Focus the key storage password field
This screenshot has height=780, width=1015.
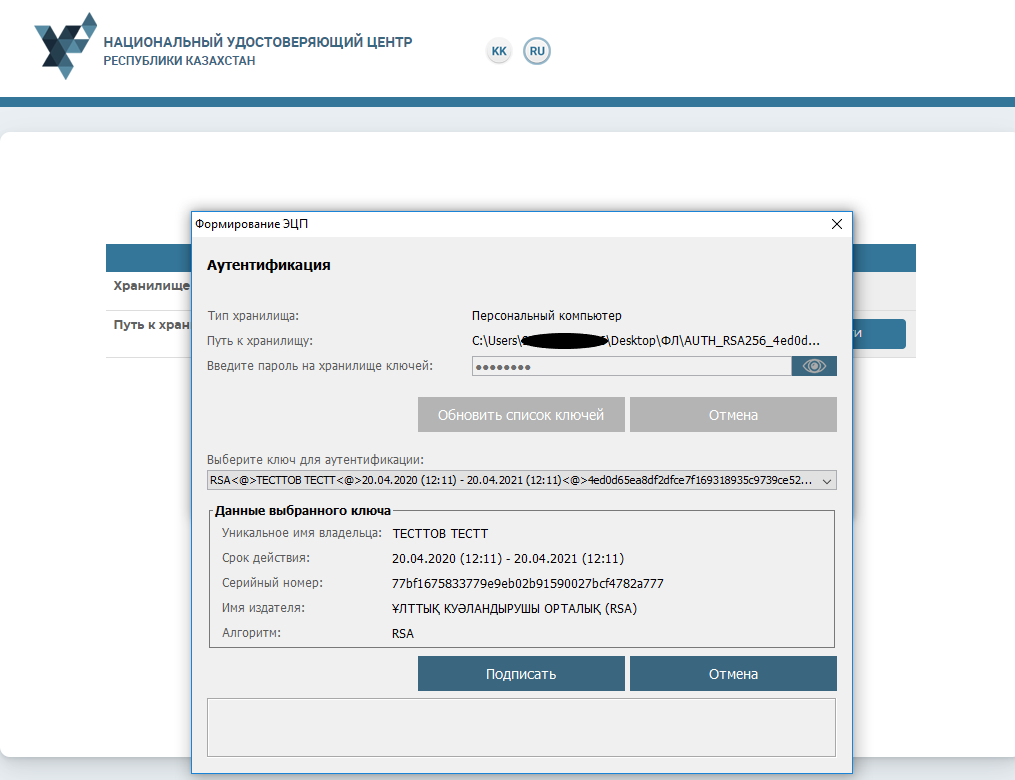tap(632, 366)
